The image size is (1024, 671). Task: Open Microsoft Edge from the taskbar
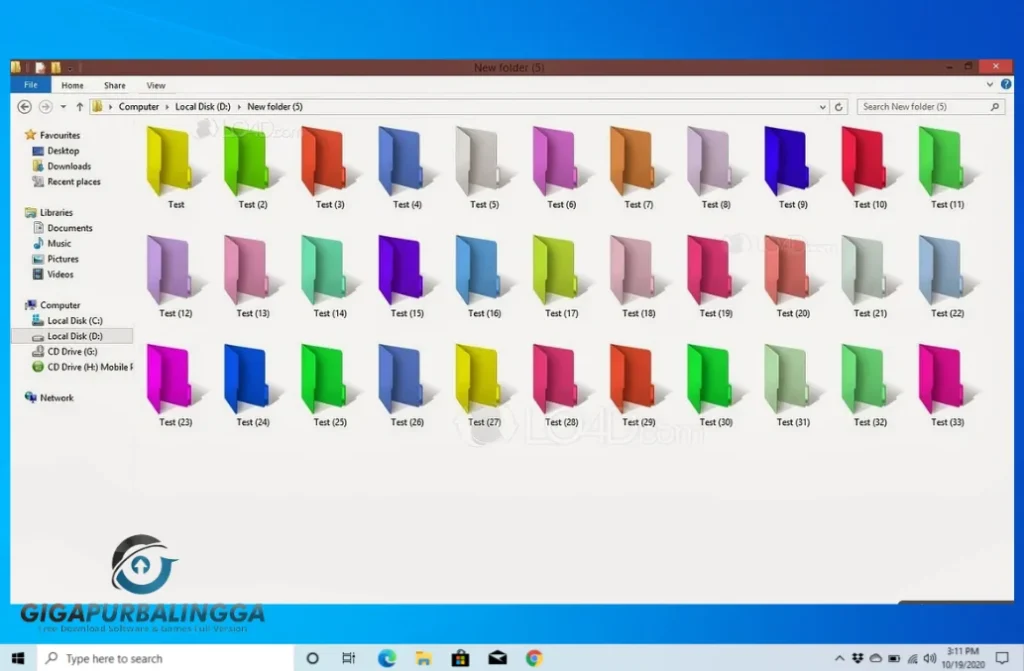coord(385,657)
